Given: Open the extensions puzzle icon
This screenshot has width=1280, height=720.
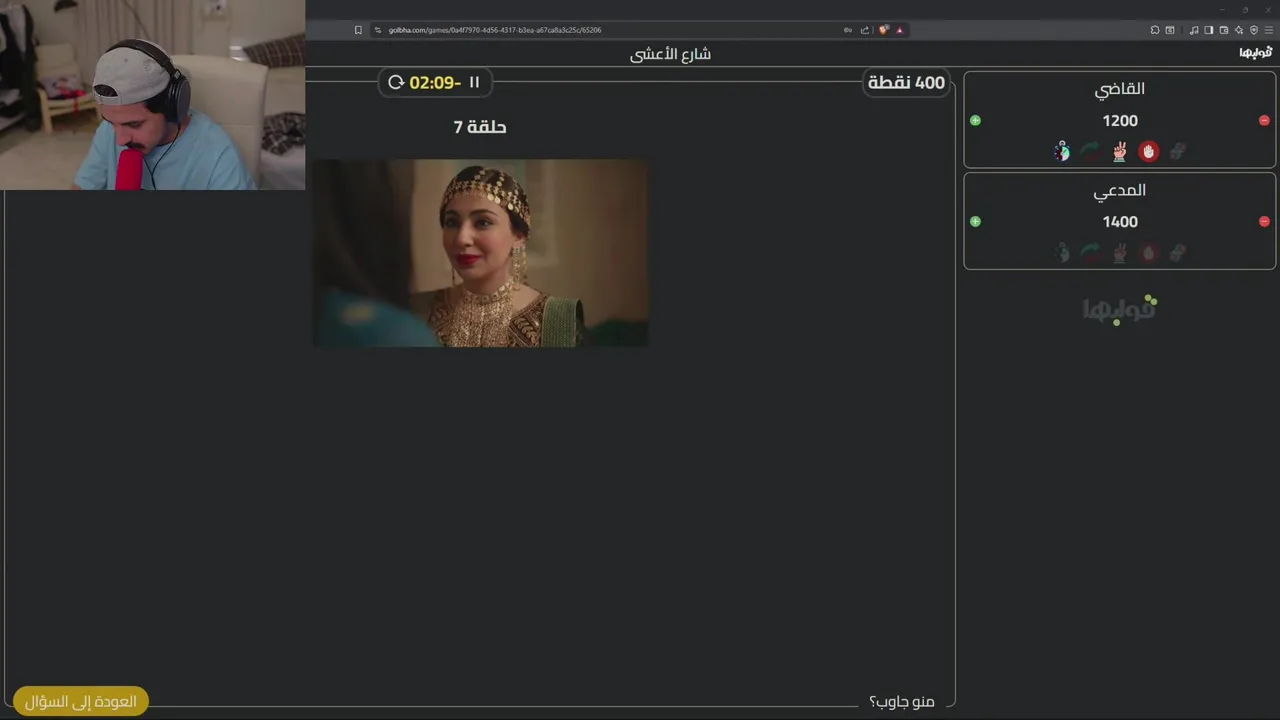Looking at the screenshot, I should point(1154,30).
